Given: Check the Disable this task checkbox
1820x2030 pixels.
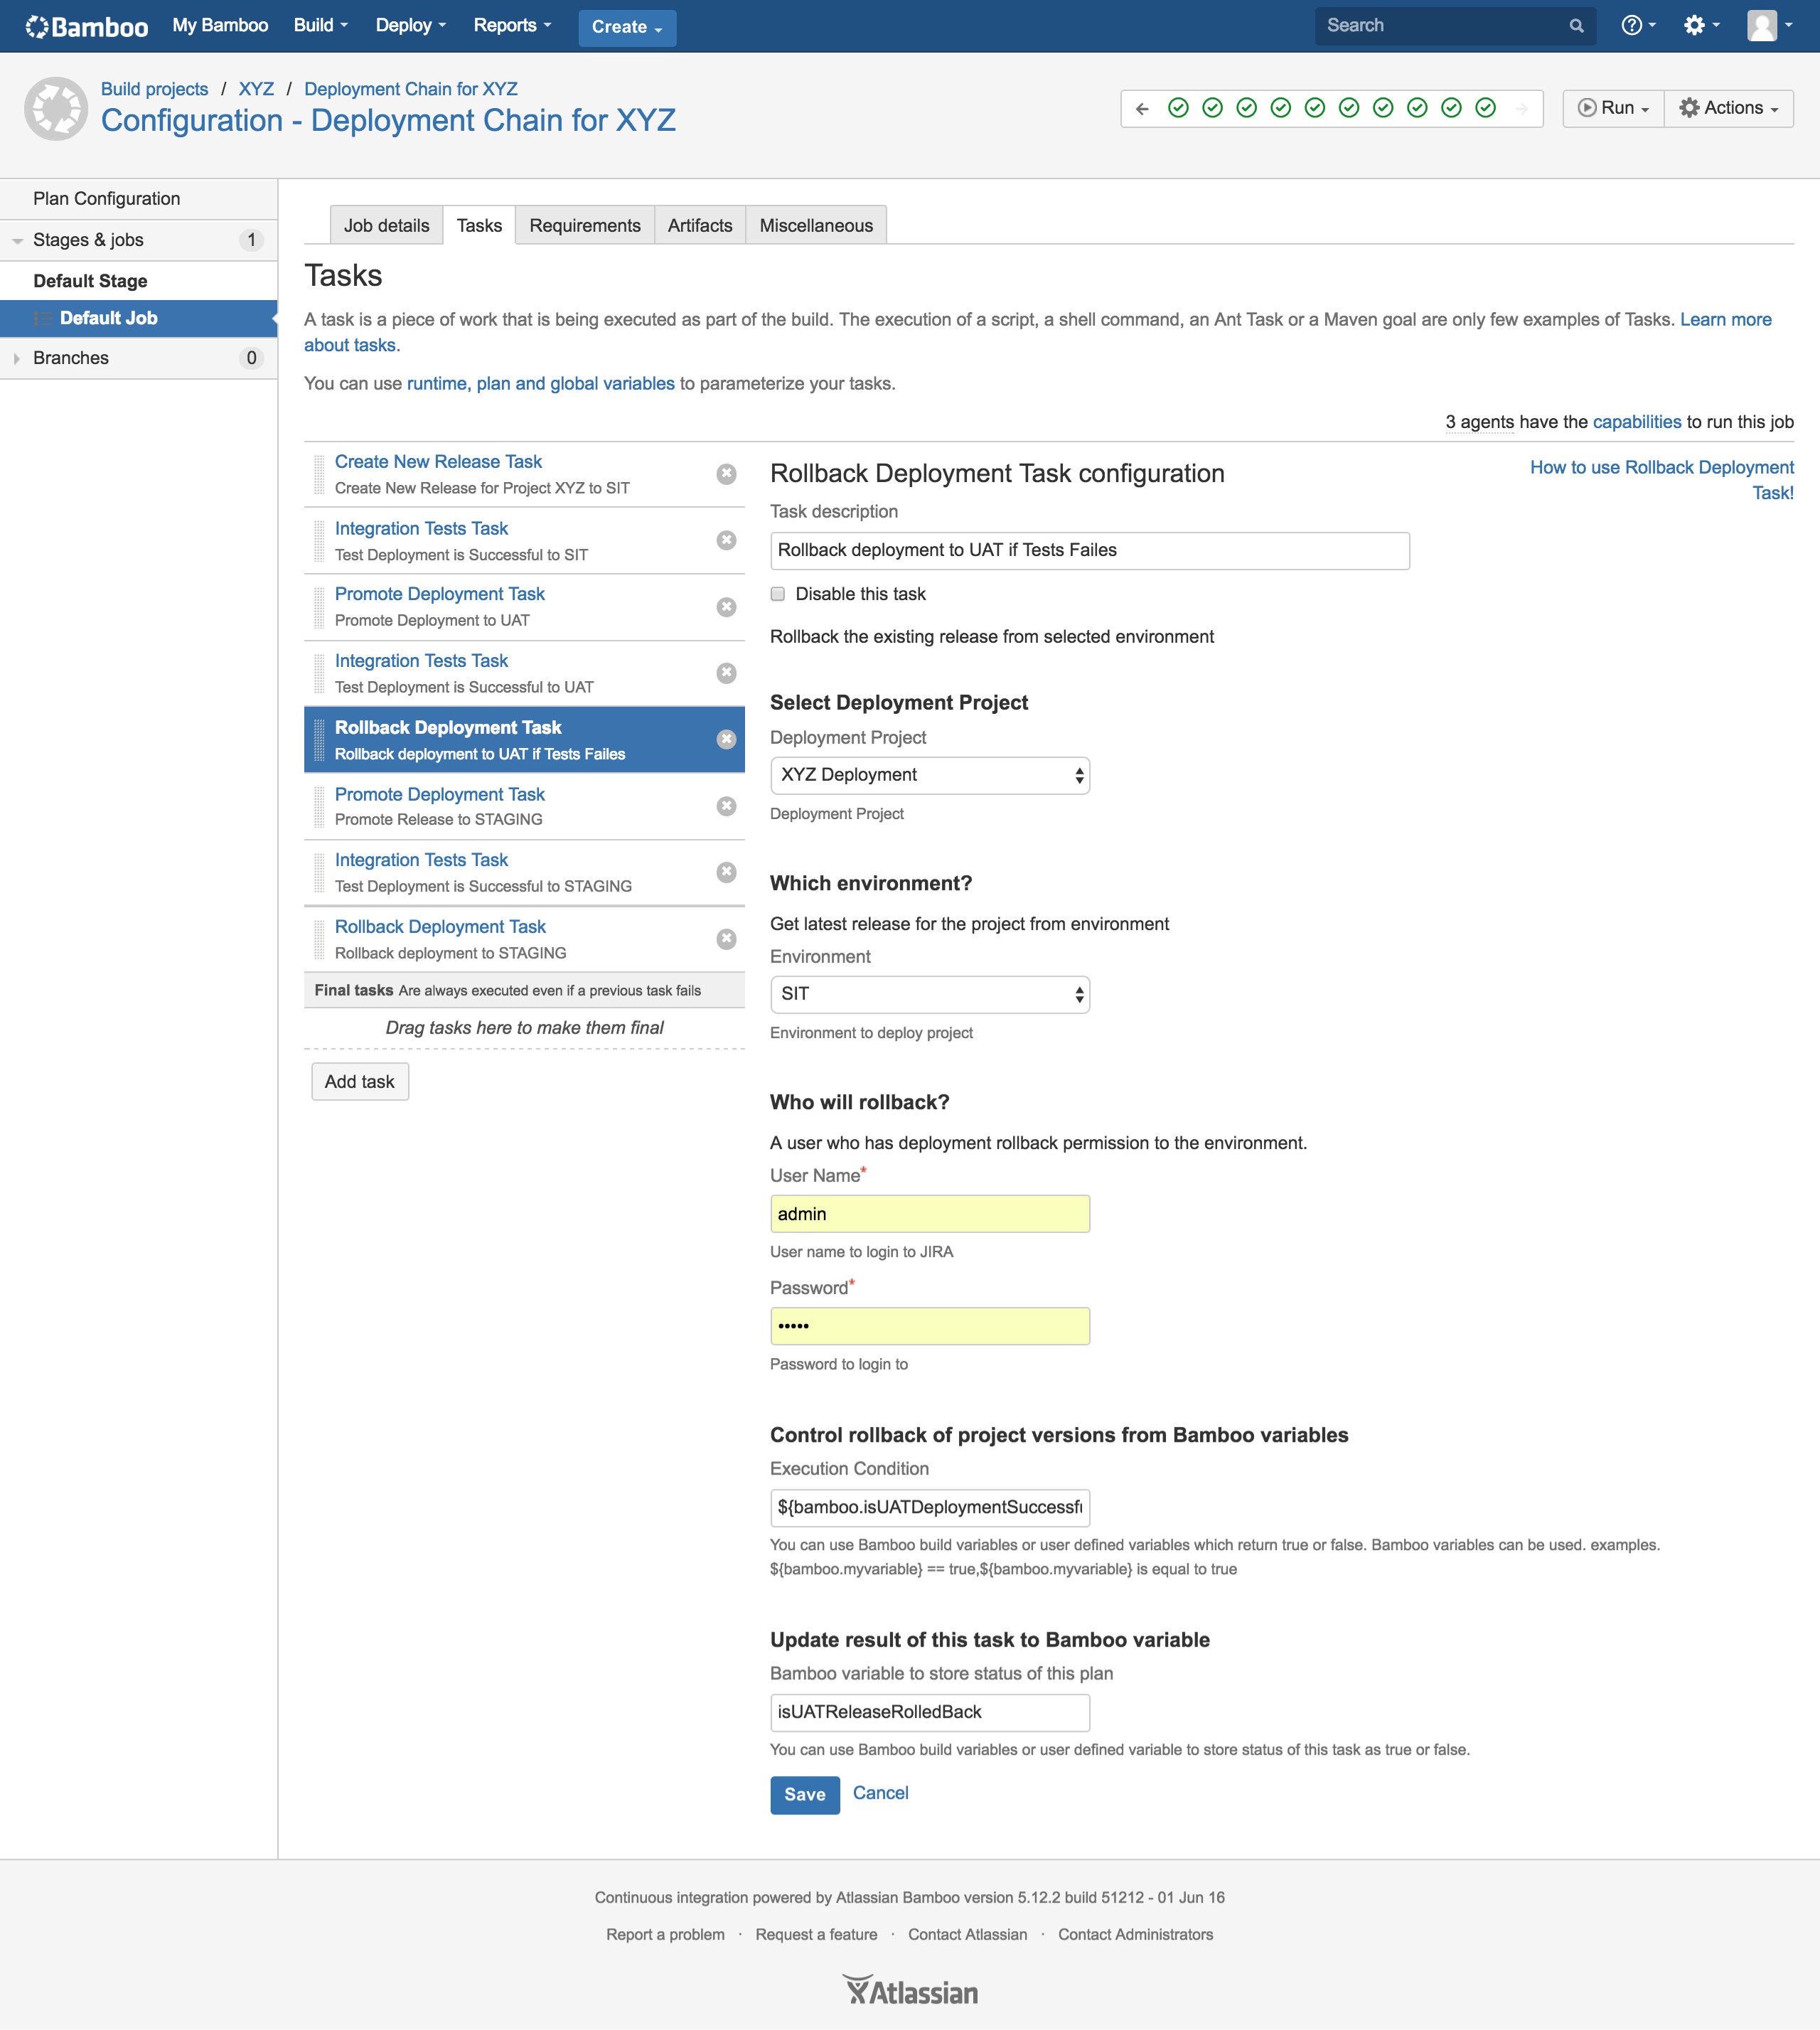Looking at the screenshot, I should (777, 594).
